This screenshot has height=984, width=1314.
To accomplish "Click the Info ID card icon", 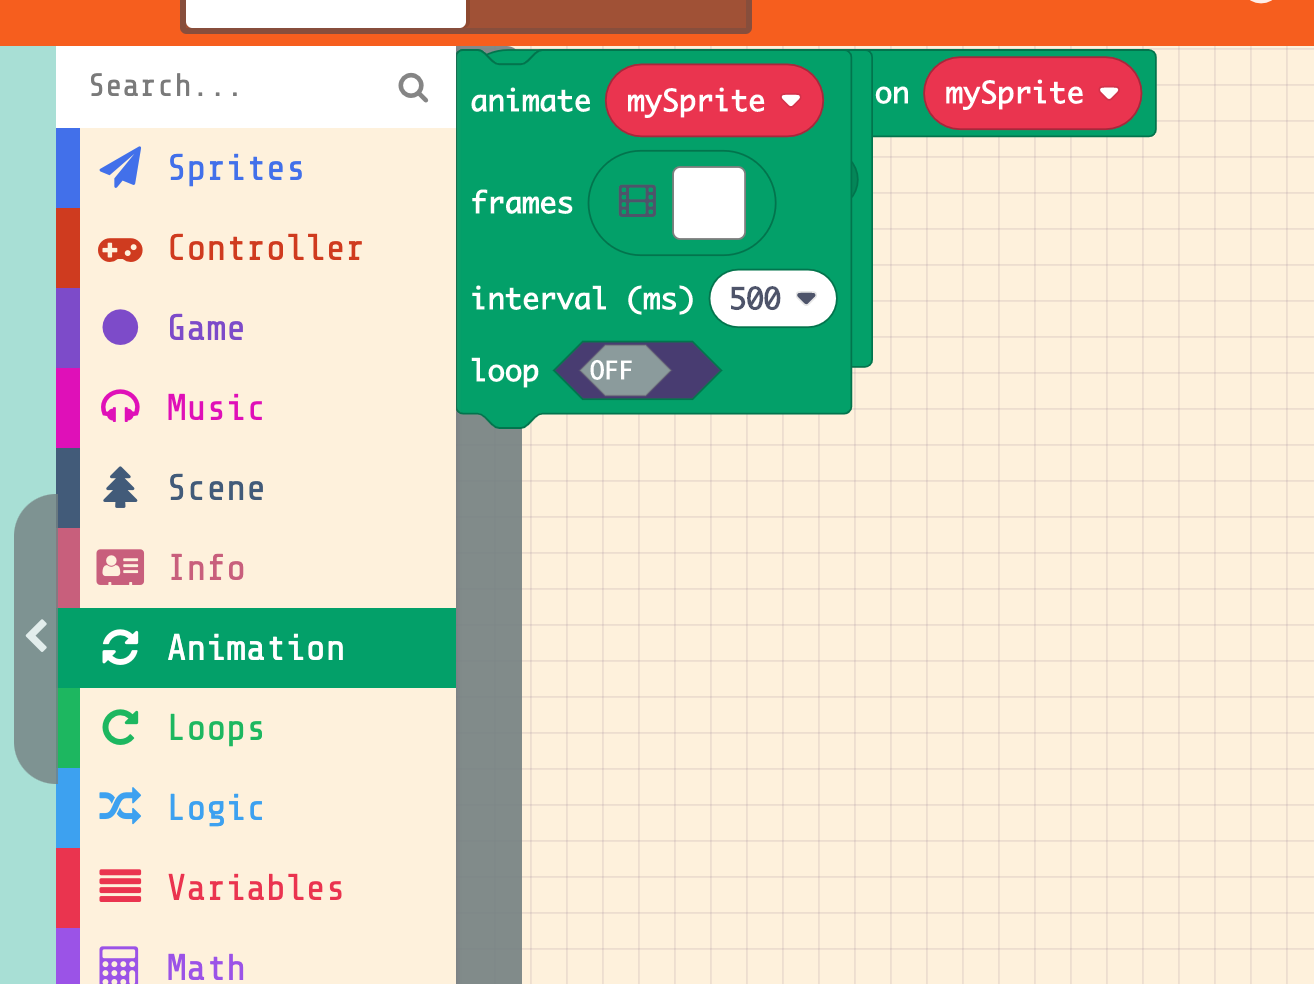I will [x=120, y=567].
